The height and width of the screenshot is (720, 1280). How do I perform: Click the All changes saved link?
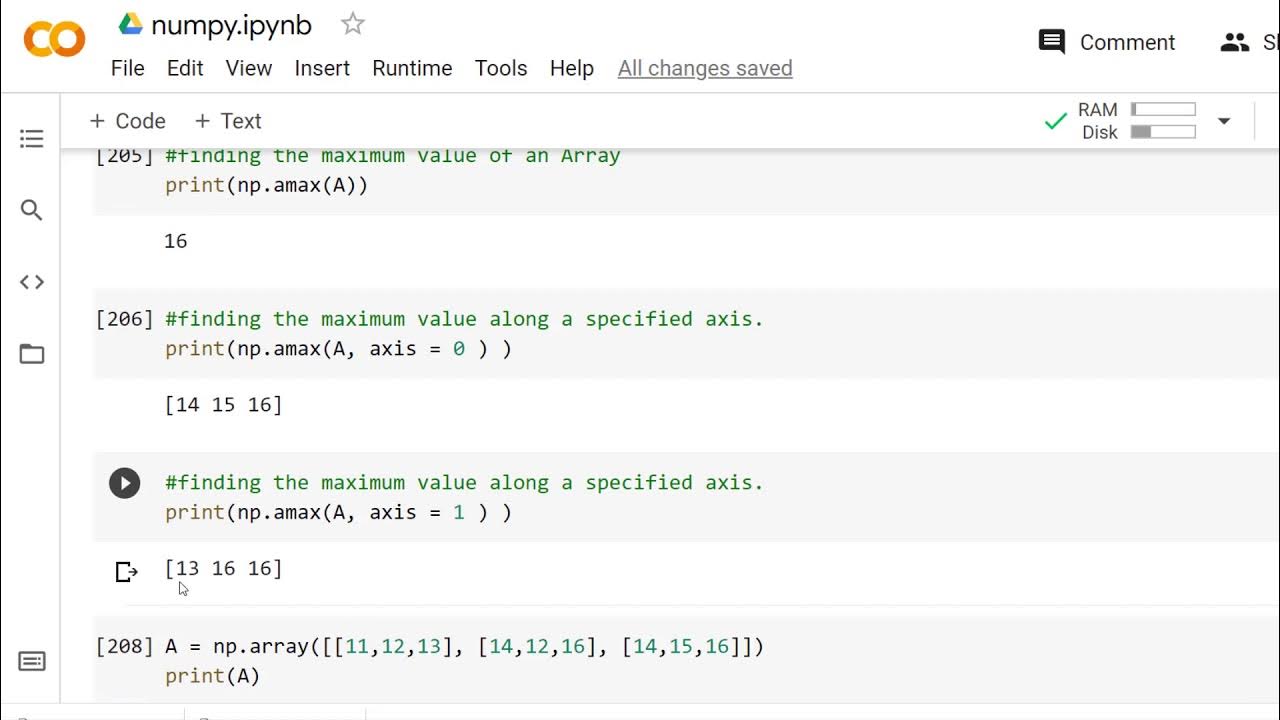point(705,68)
